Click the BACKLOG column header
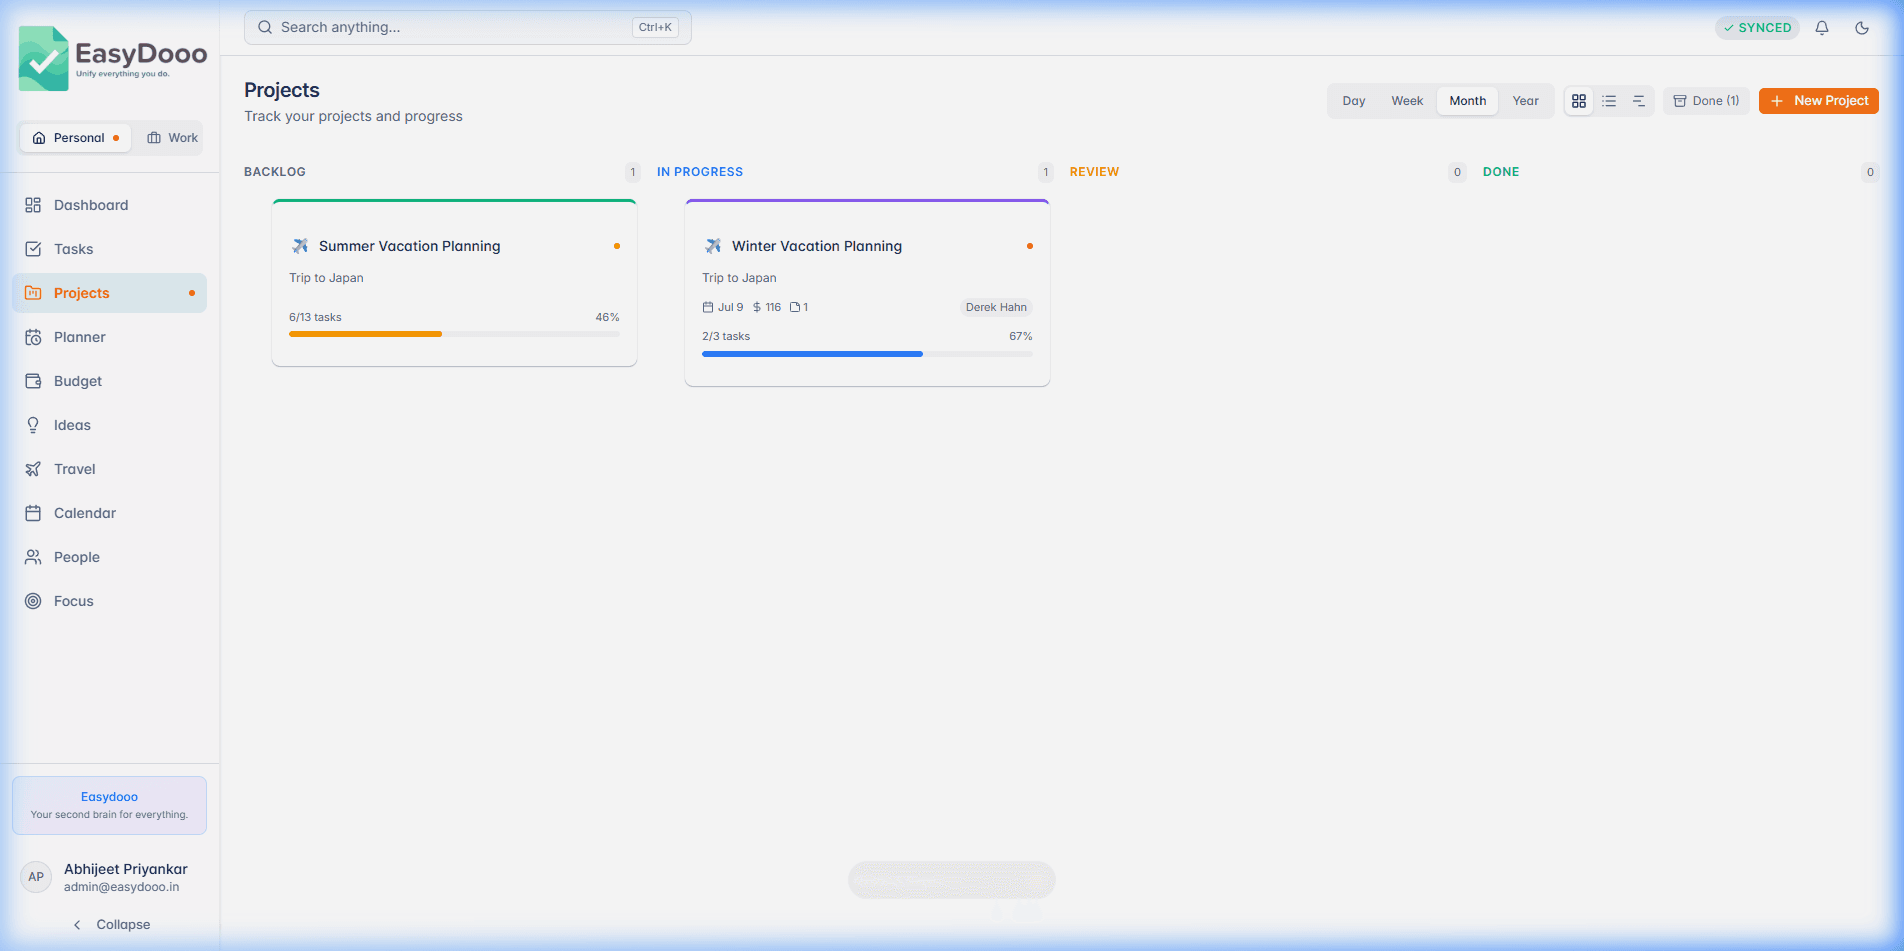1904x951 pixels. (x=275, y=172)
